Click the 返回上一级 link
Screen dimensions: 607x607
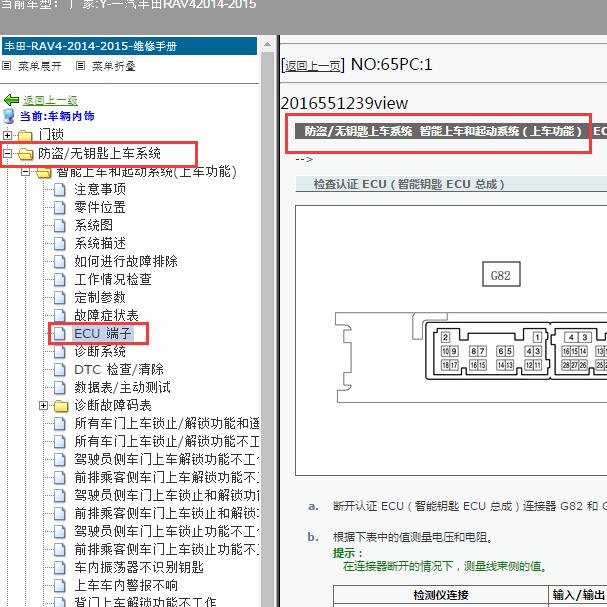[50, 100]
